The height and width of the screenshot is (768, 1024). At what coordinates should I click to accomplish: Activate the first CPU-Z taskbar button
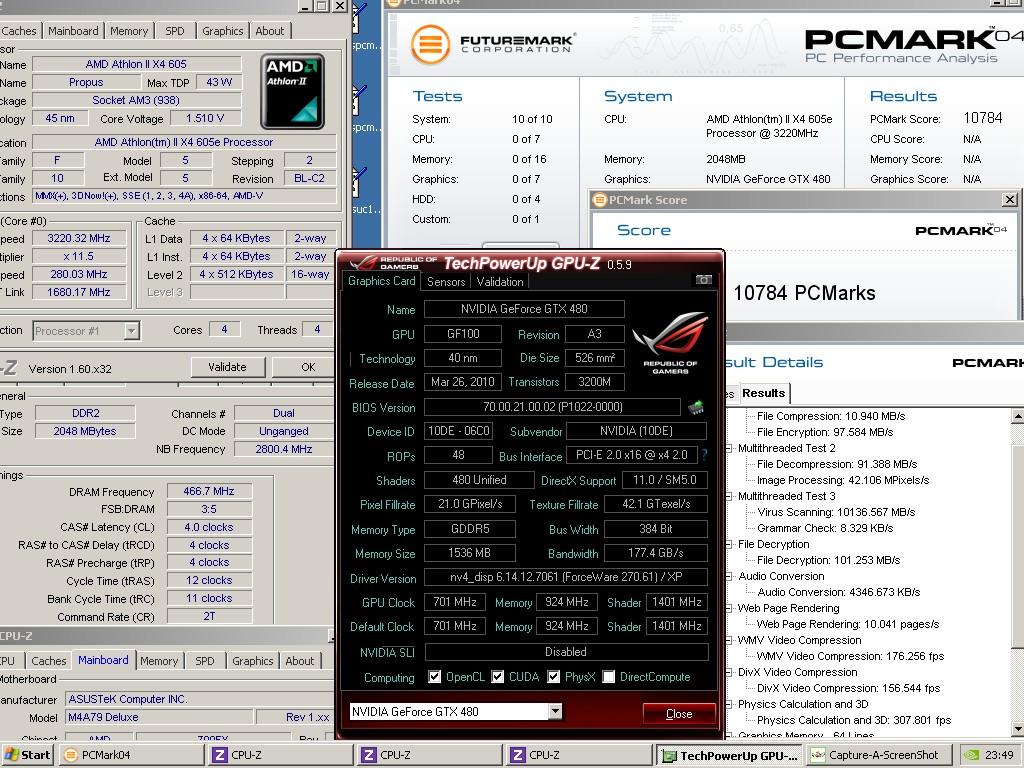click(x=281, y=755)
